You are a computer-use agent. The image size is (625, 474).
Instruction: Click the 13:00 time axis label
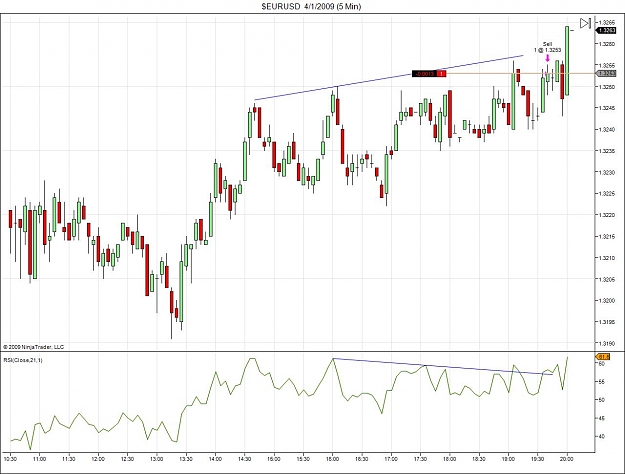coord(157,459)
